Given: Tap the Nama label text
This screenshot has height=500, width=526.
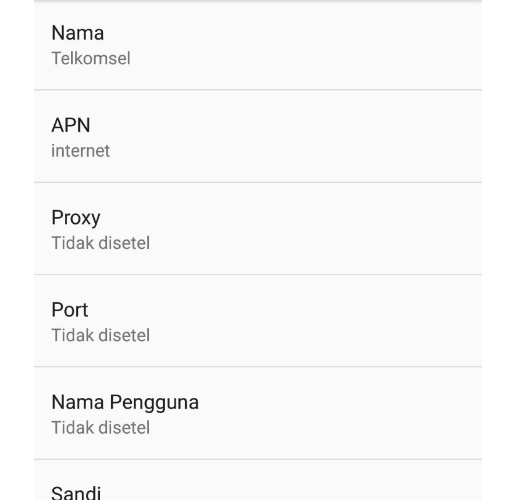Looking at the screenshot, I should click(x=77, y=33).
